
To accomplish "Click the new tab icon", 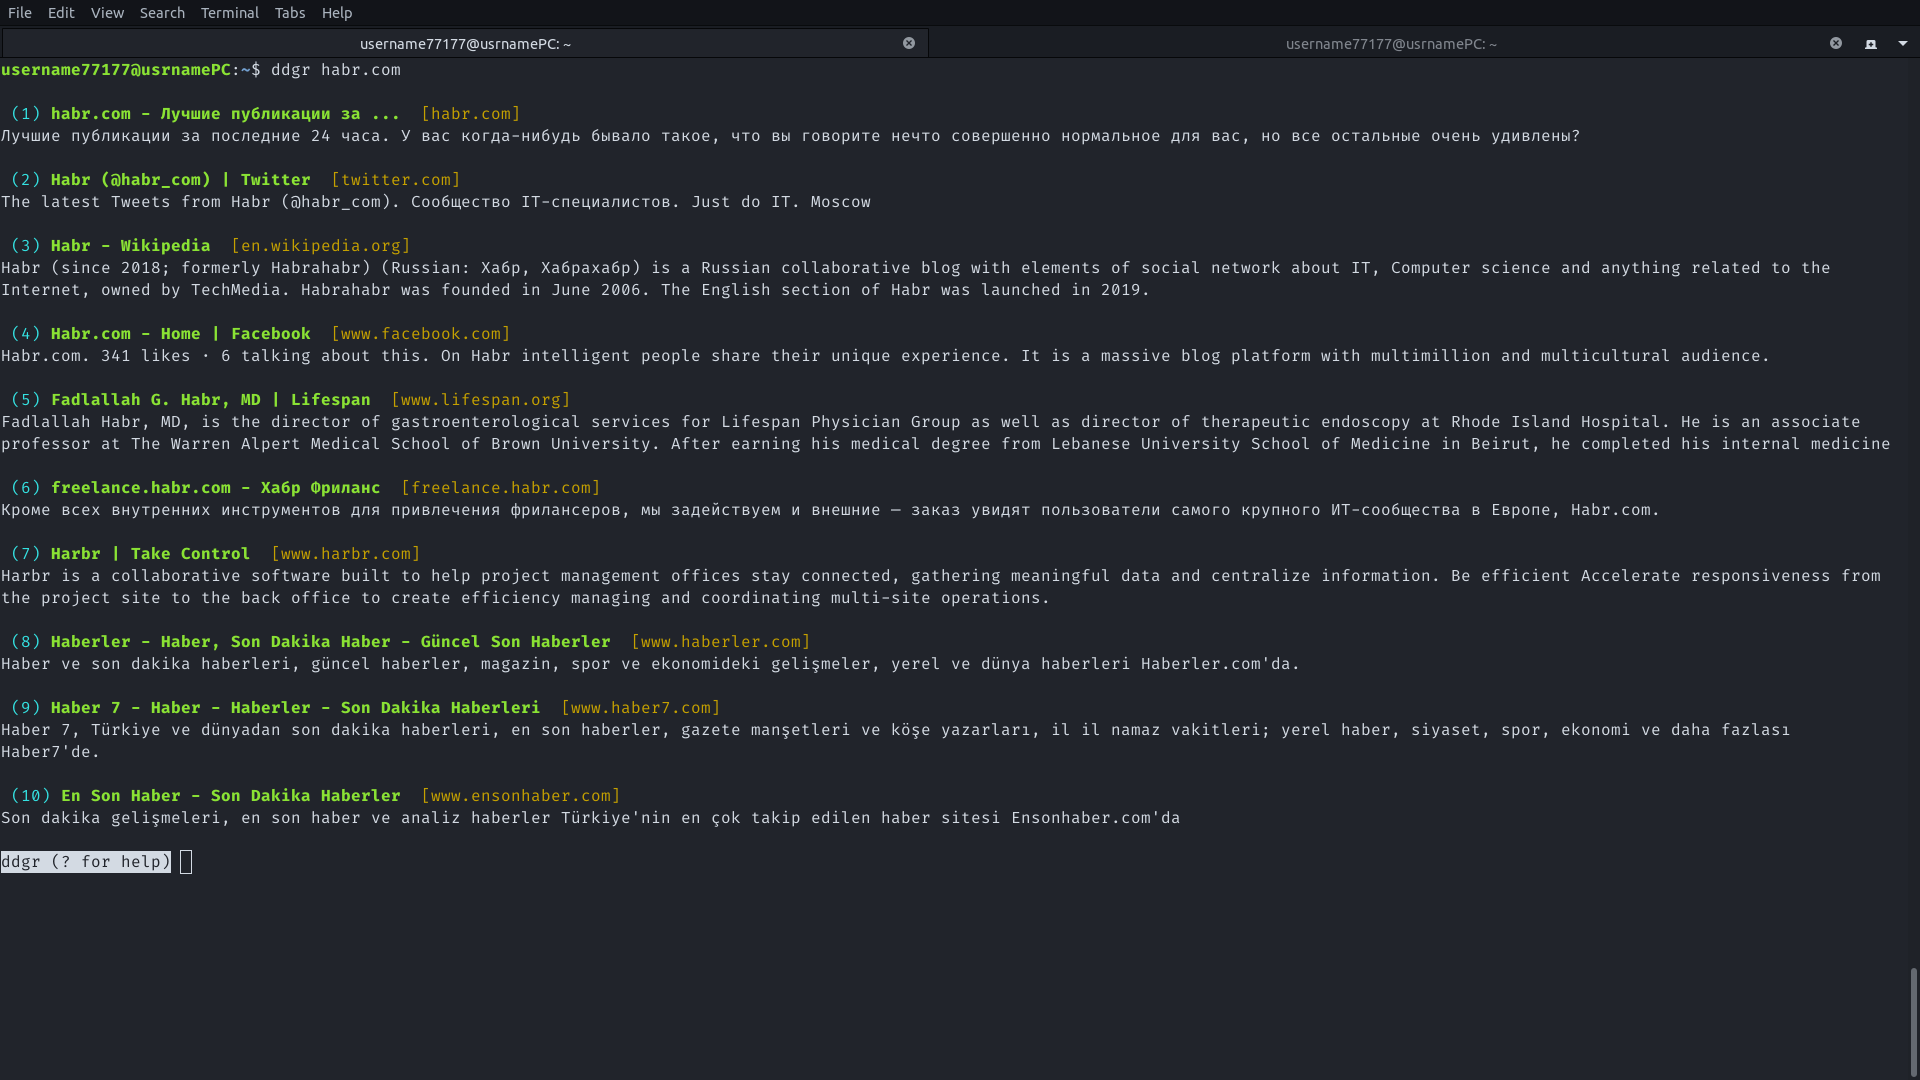I will click(x=1871, y=44).
